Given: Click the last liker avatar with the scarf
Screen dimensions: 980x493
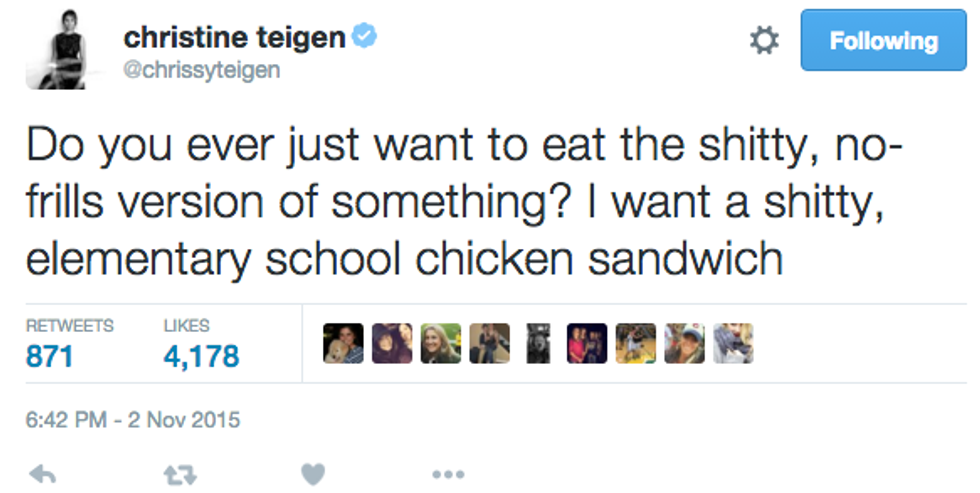Looking at the screenshot, I should 733,343.
